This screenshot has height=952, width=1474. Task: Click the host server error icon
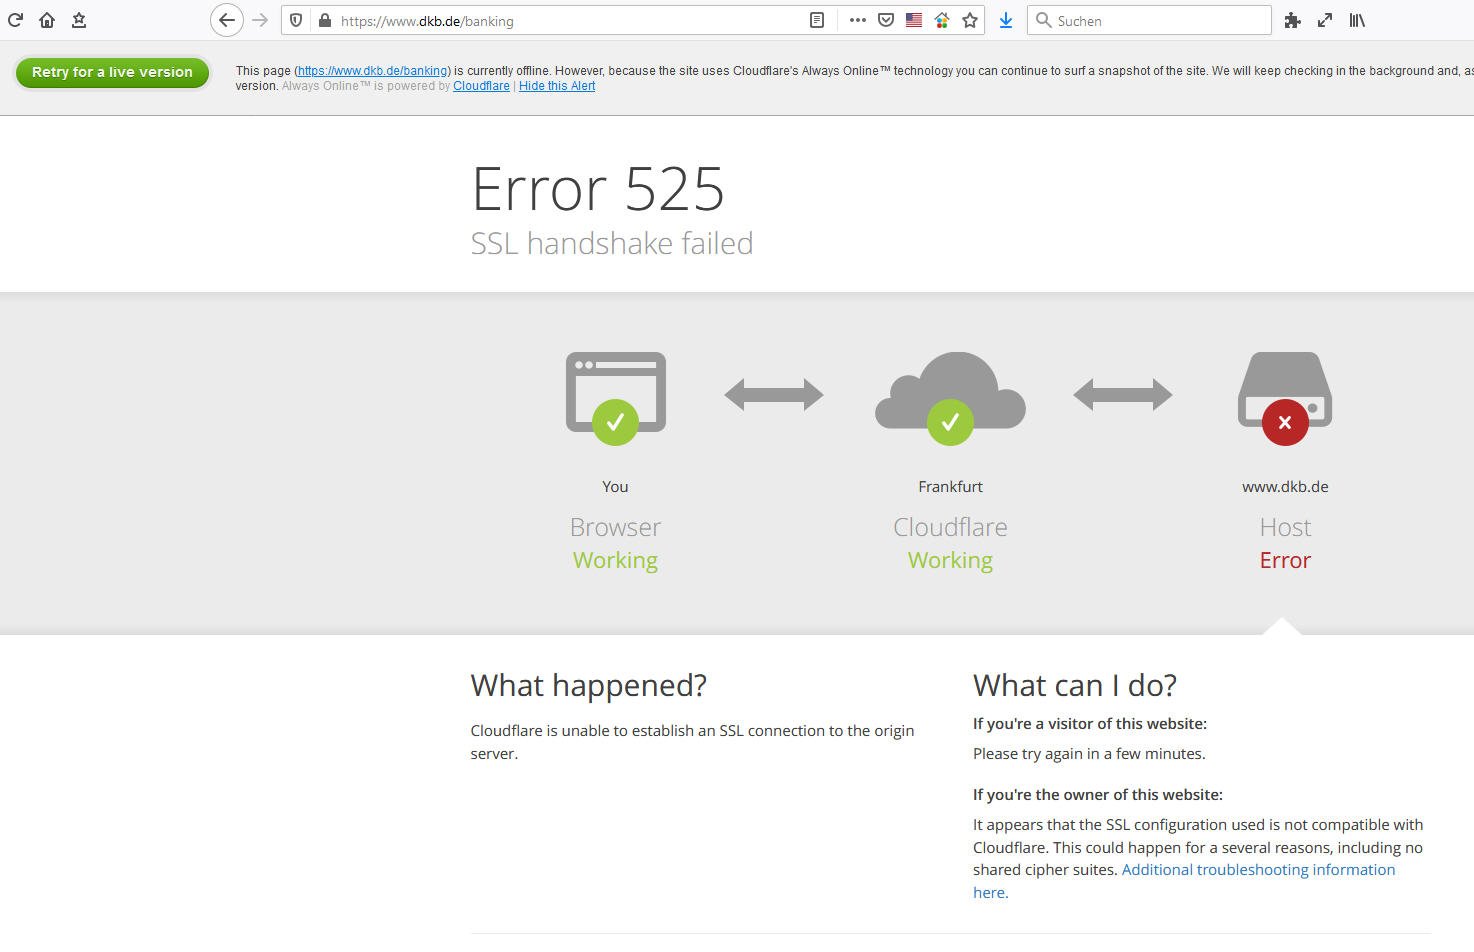1285,396
